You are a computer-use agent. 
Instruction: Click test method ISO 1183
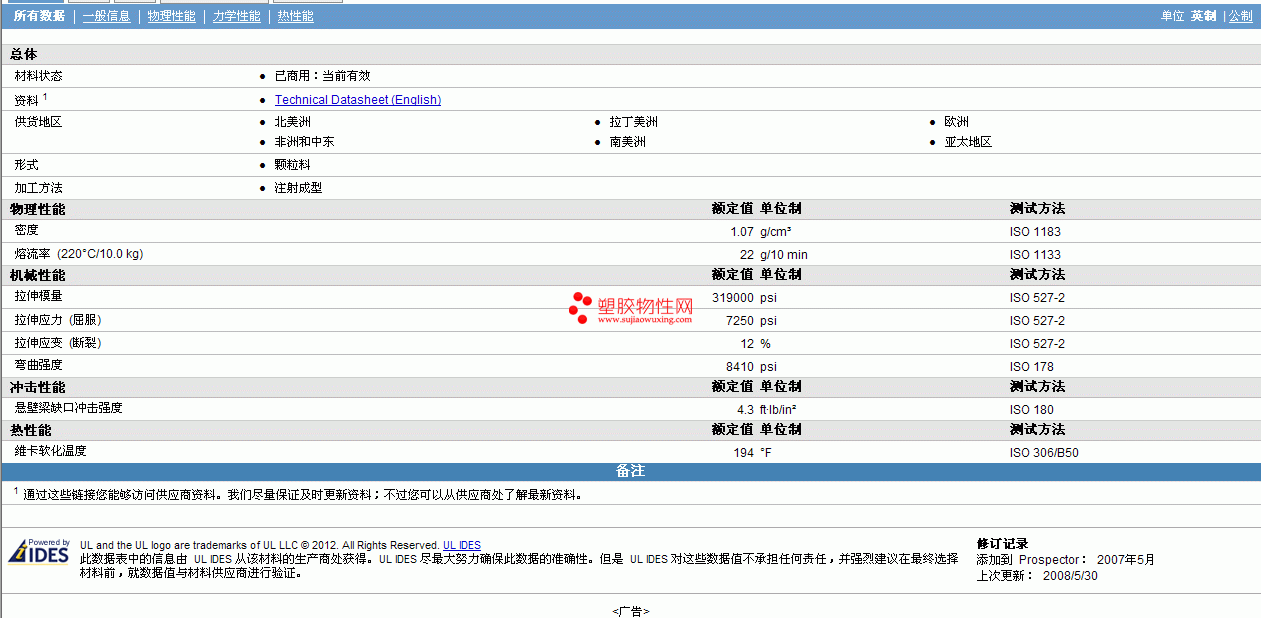pyautogui.click(x=1035, y=232)
